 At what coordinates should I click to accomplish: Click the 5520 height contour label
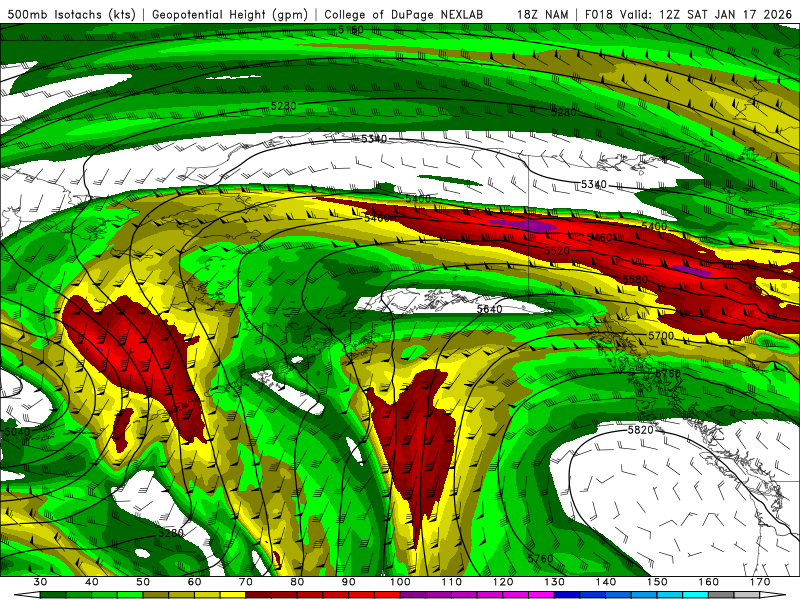point(557,251)
